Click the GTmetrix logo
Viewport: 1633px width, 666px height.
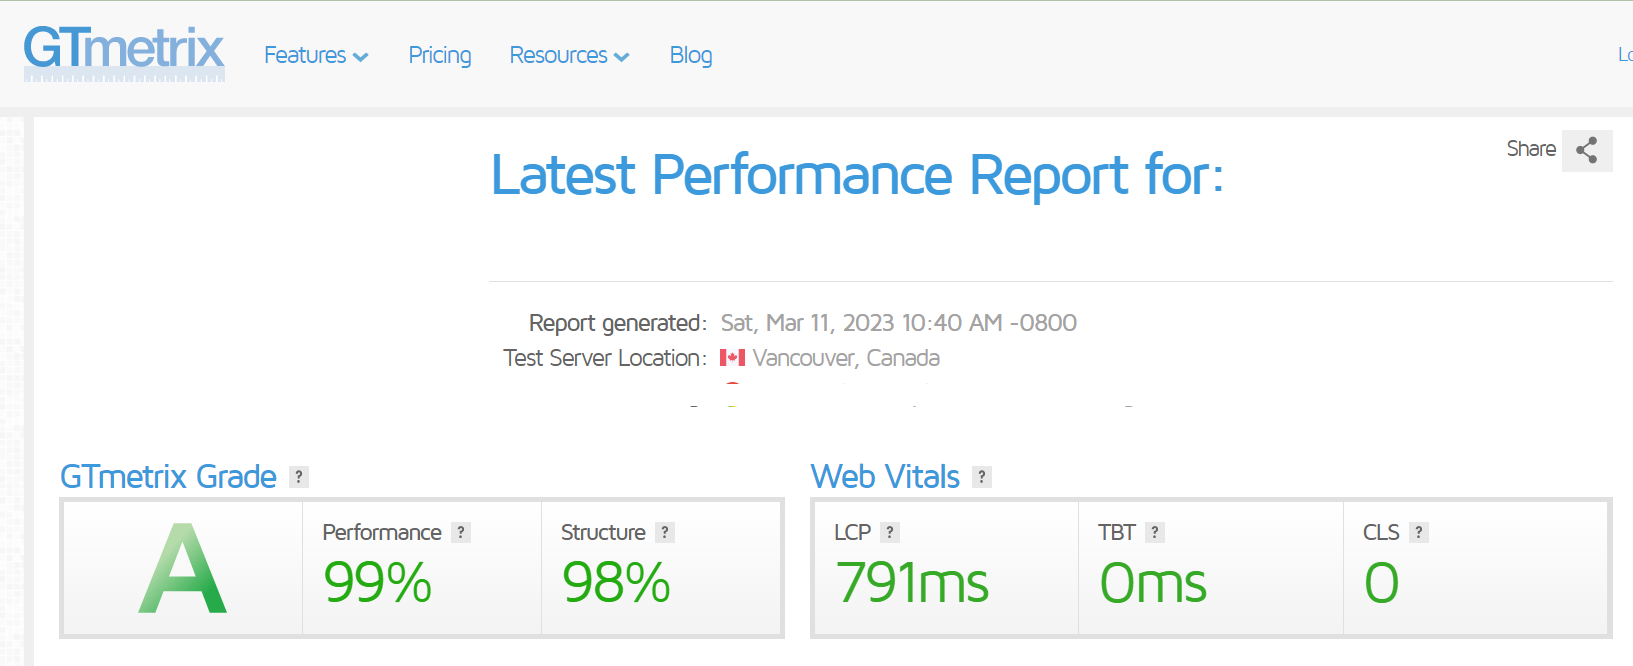point(124,53)
